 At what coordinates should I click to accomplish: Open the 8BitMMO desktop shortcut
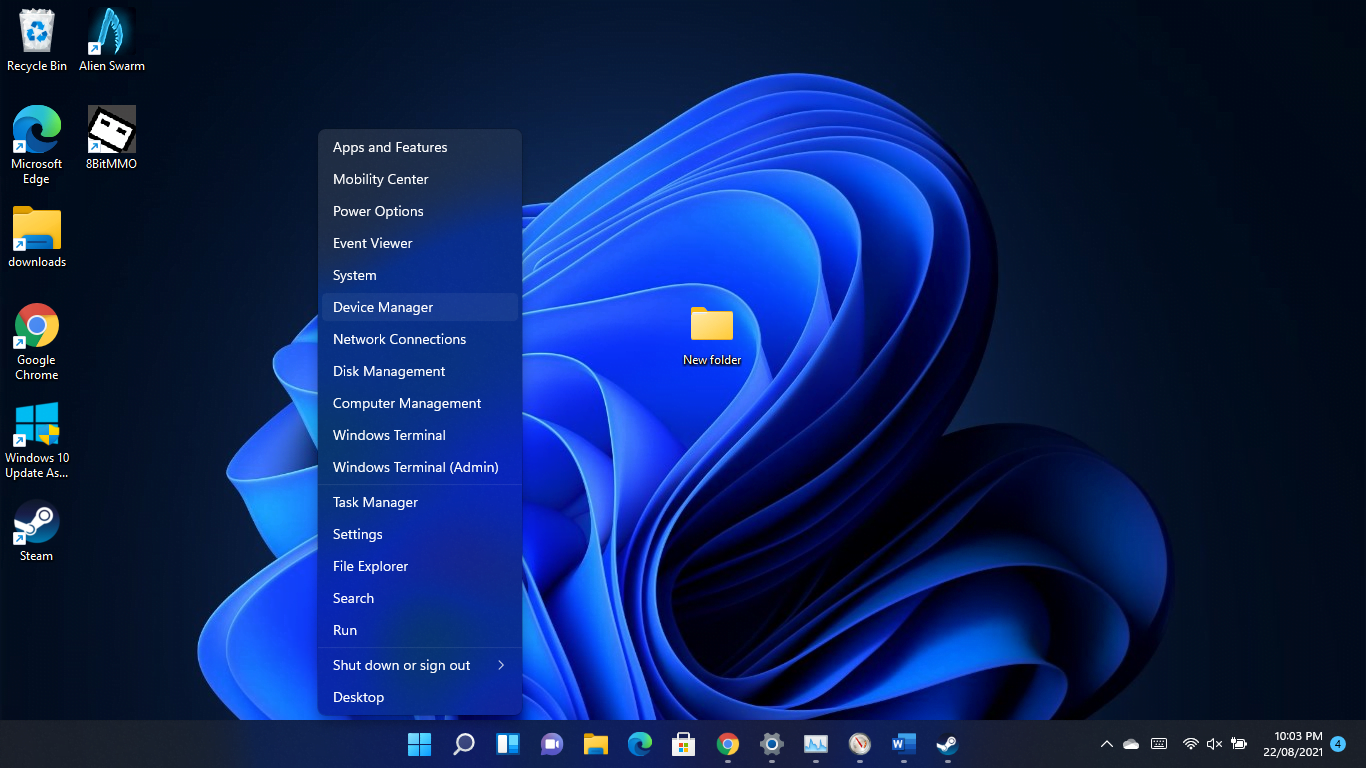pos(111,130)
